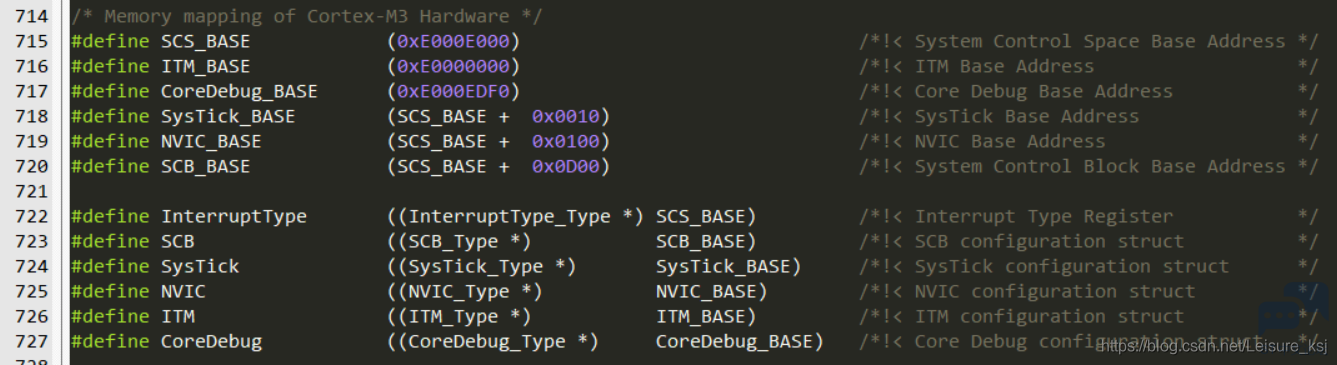Click CoreDebug_BASE reference on line 727
1337x365 pixels.
point(734,341)
